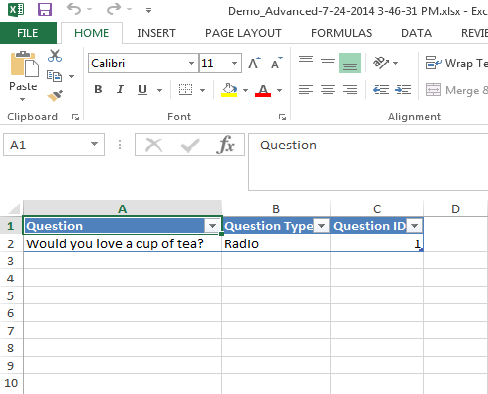Apply the yellow Fill Color bucket

tap(229, 90)
